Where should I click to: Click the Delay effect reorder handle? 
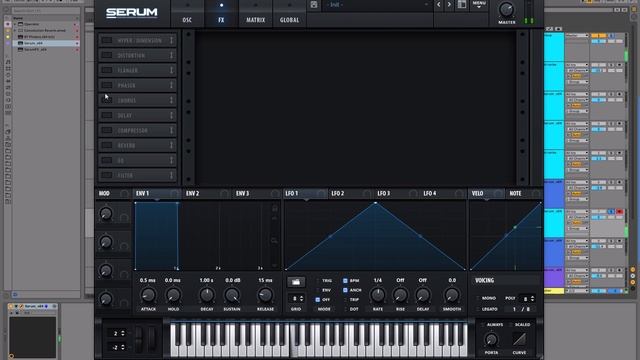(171, 115)
